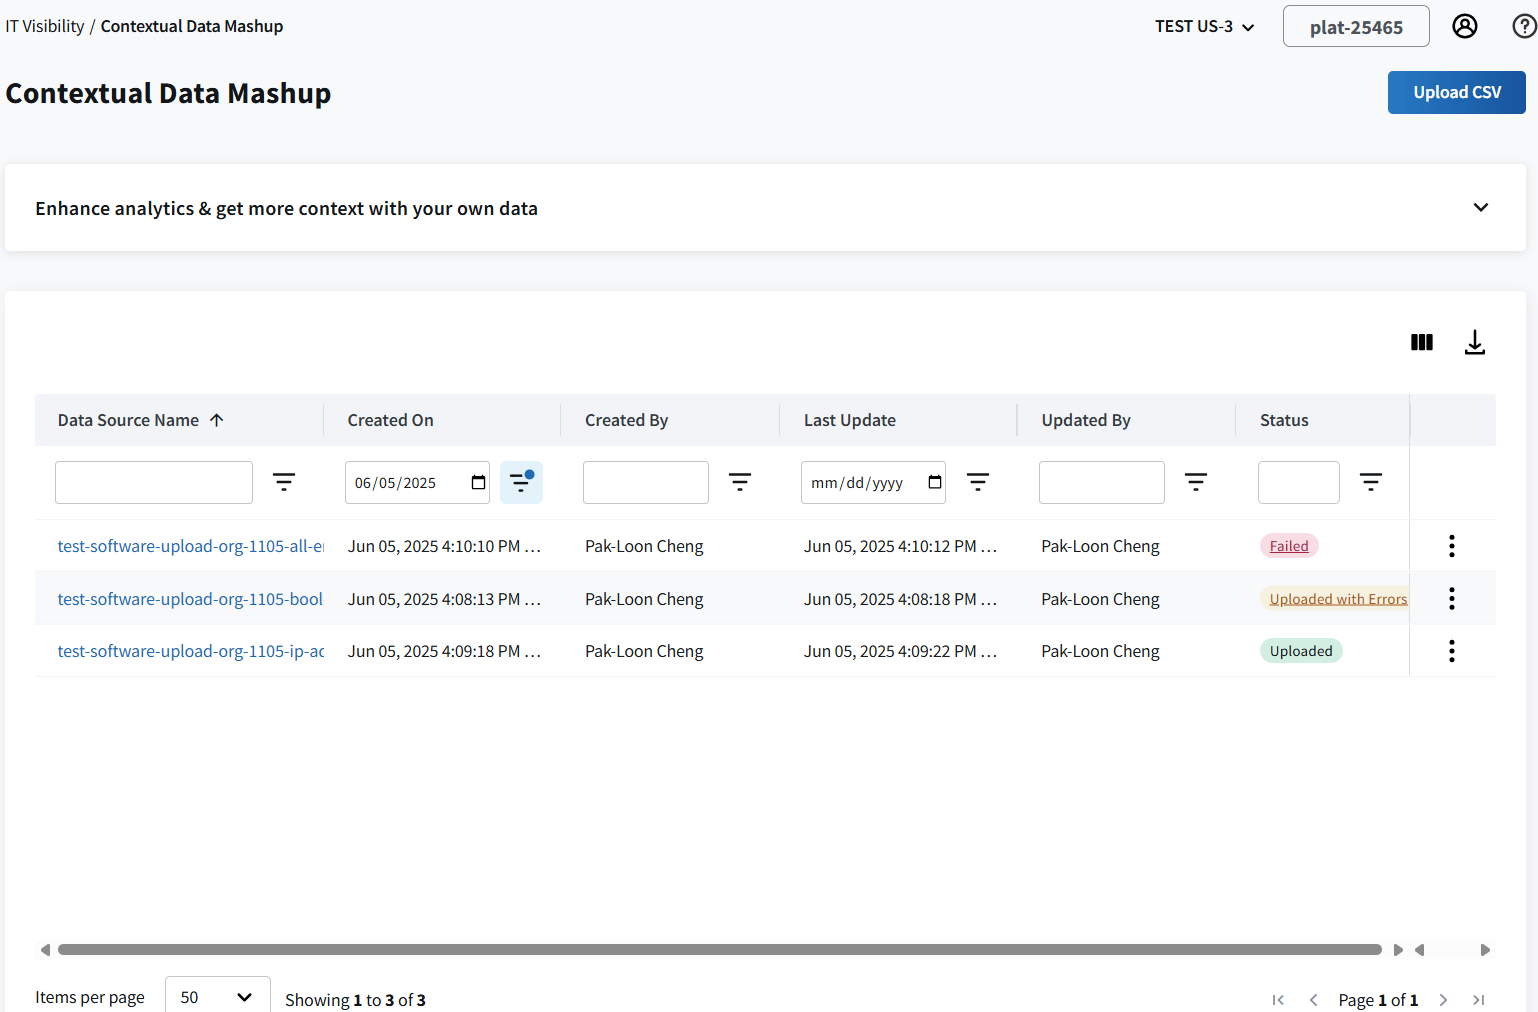The height and width of the screenshot is (1012, 1538).
Task: Open Items per page dropdown
Action: [x=217, y=997]
